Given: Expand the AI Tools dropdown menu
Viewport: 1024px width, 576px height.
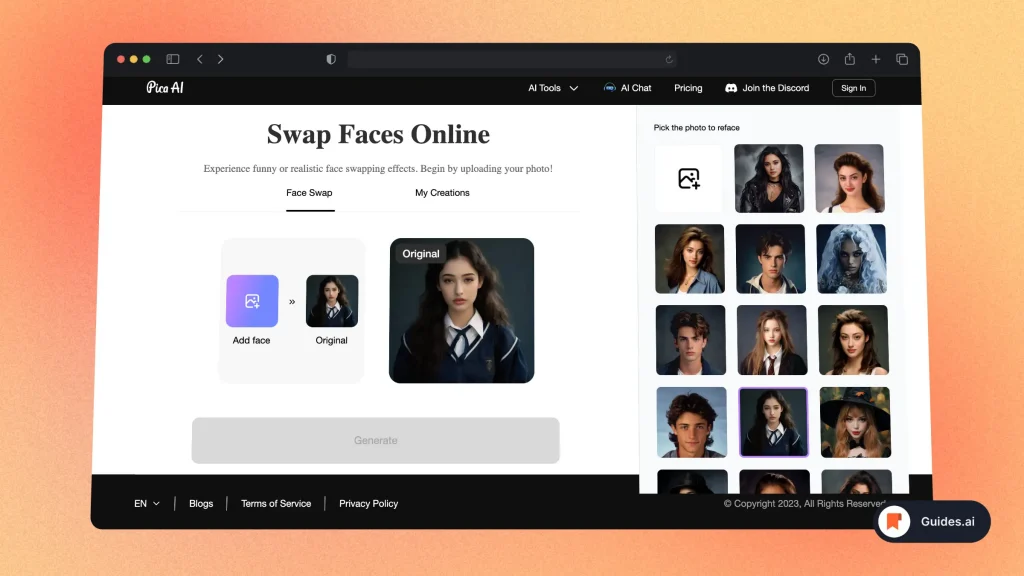Looking at the screenshot, I should point(553,88).
